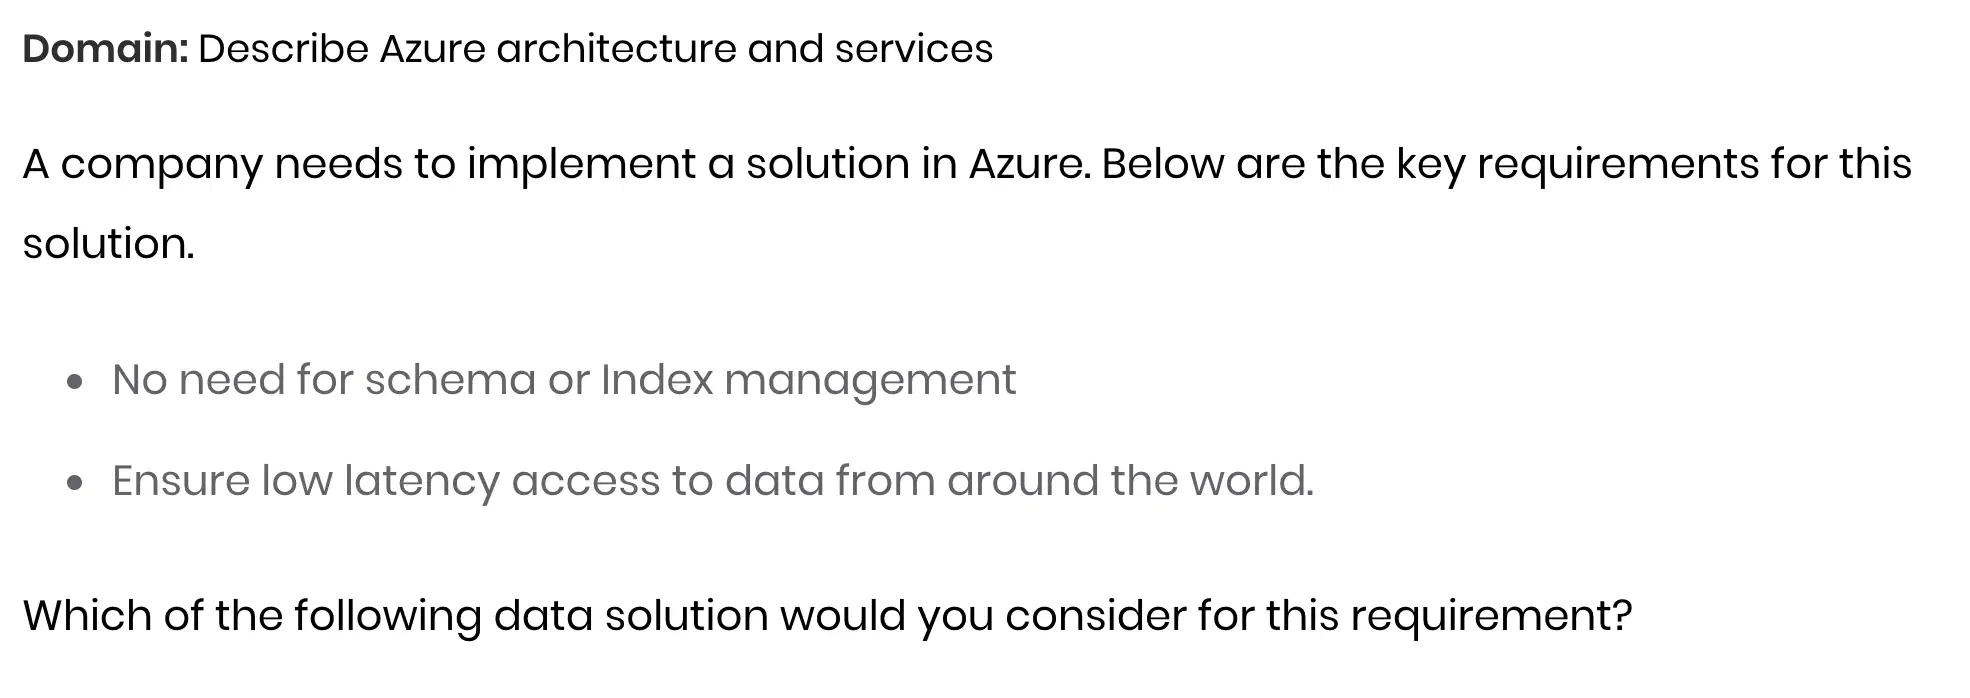Click the bullet dot before "Ensure low latency"
This screenshot has height=698, width=1970.
(x=74, y=483)
